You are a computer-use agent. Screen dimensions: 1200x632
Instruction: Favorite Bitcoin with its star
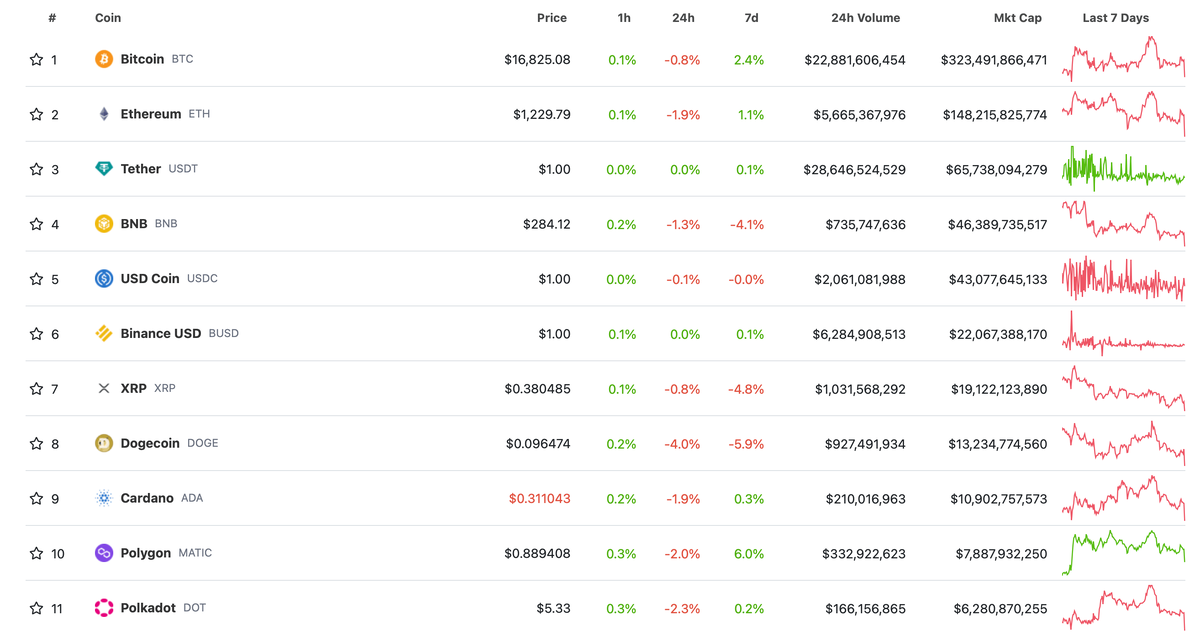36,60
